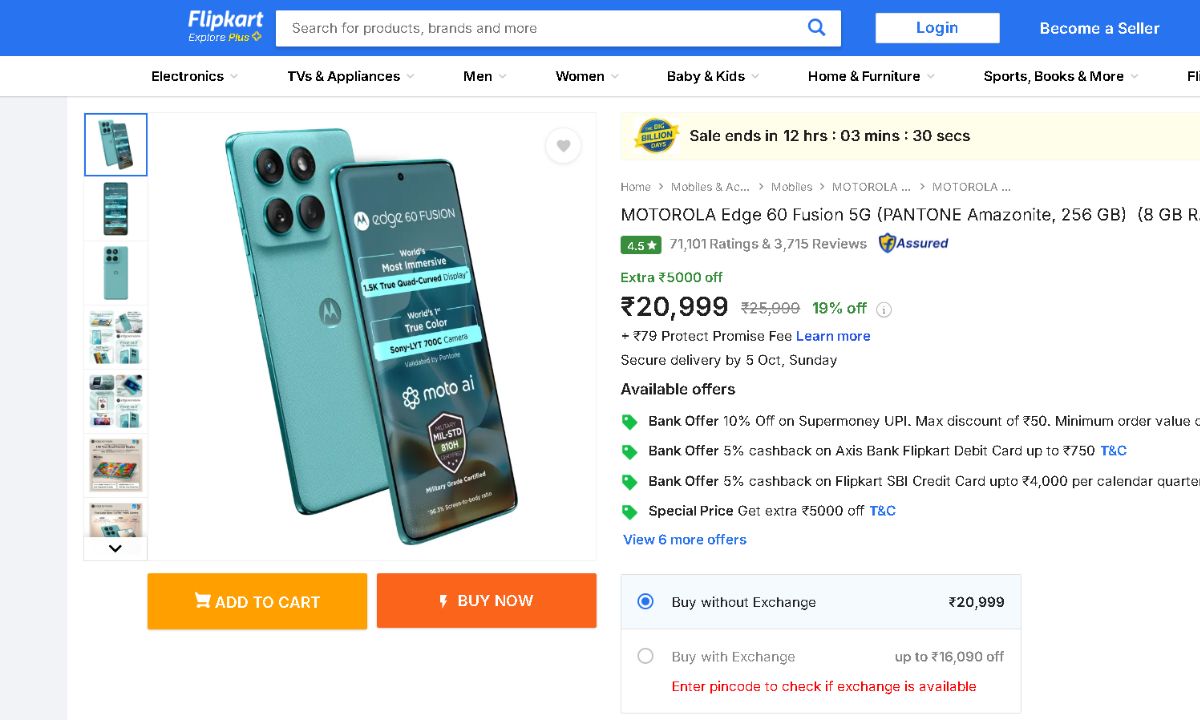Select Buy with Exchange option
The image size is (1200, 720).
tap(646, 656)
